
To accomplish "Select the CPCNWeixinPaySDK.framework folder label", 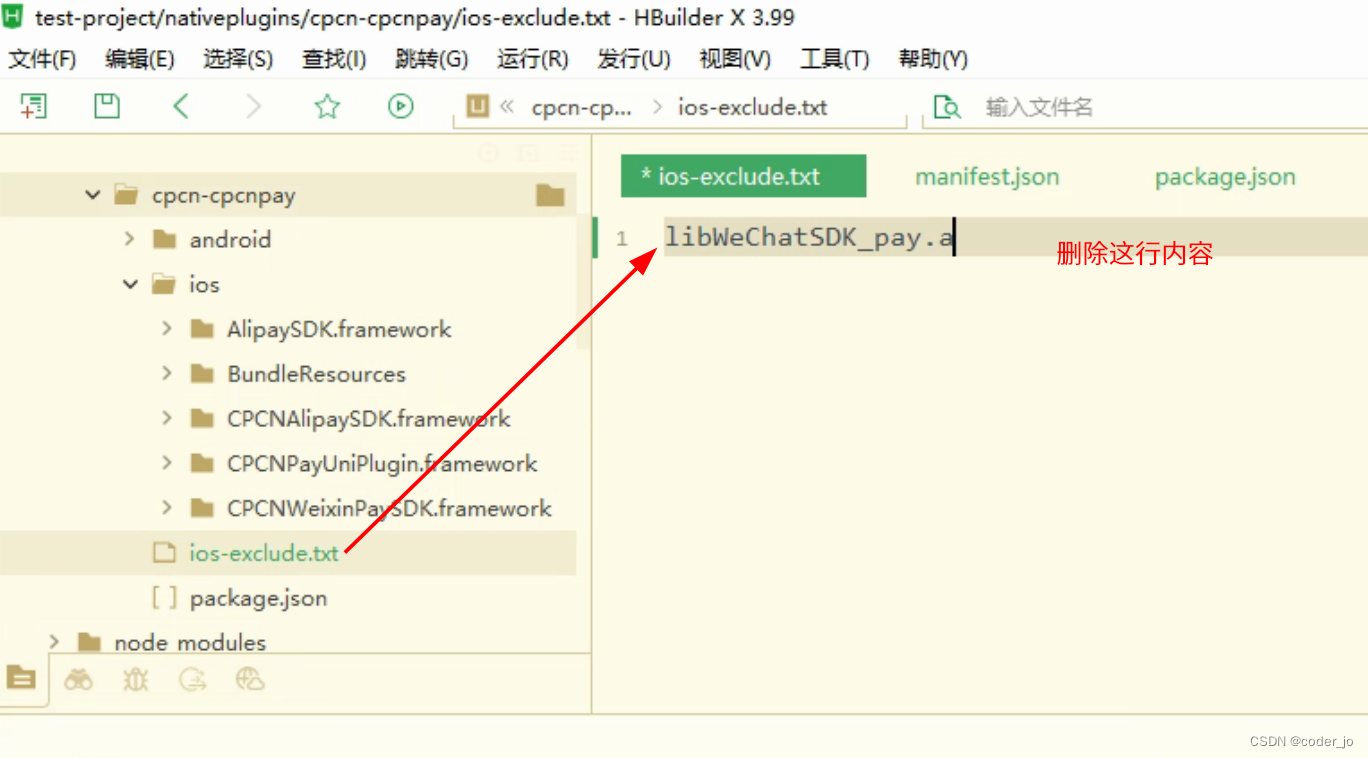I will pyautogui.click(x=389, y=508).
